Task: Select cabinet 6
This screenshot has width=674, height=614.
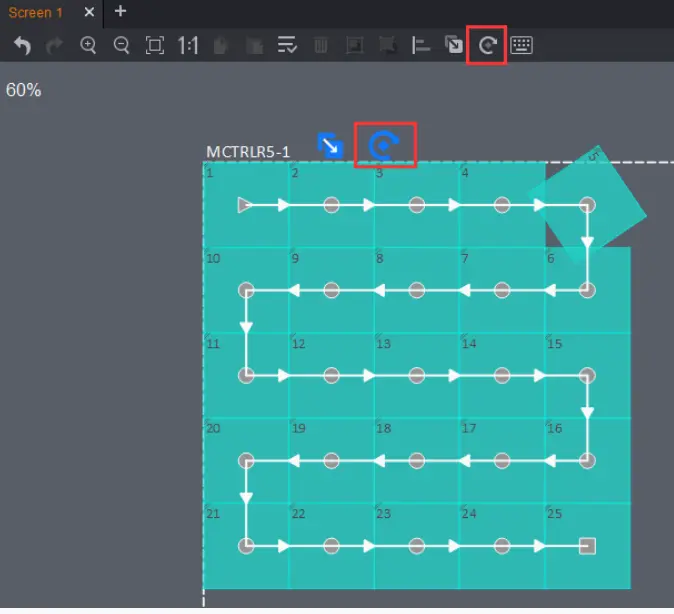Action: (x=587, y=290)
